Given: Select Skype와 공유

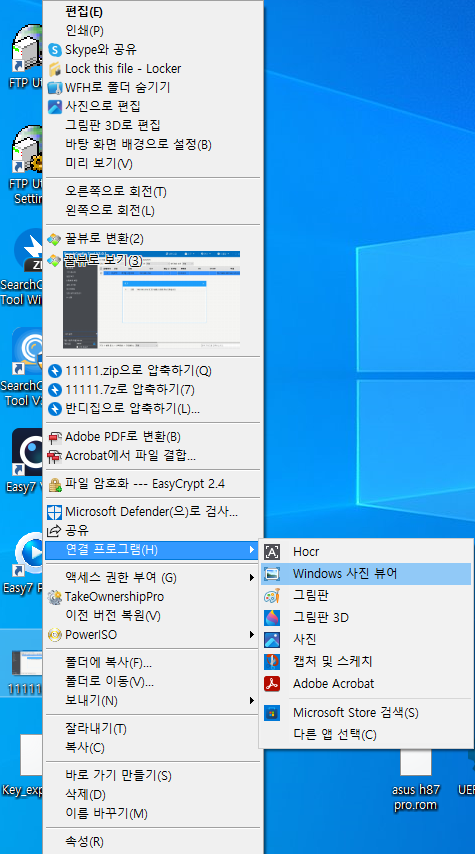Looking at the screenshot, I should [x=153, y=50].
